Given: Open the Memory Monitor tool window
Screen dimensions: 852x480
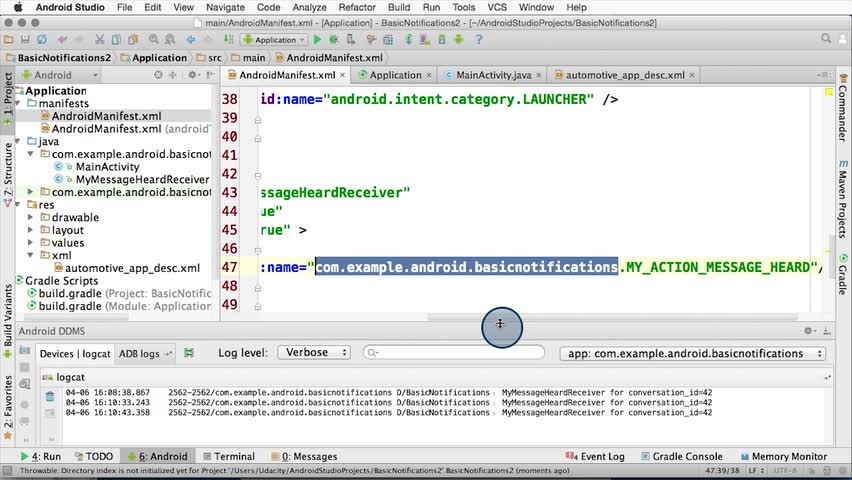Looking at the screenshot, I should tap(784, 457).
